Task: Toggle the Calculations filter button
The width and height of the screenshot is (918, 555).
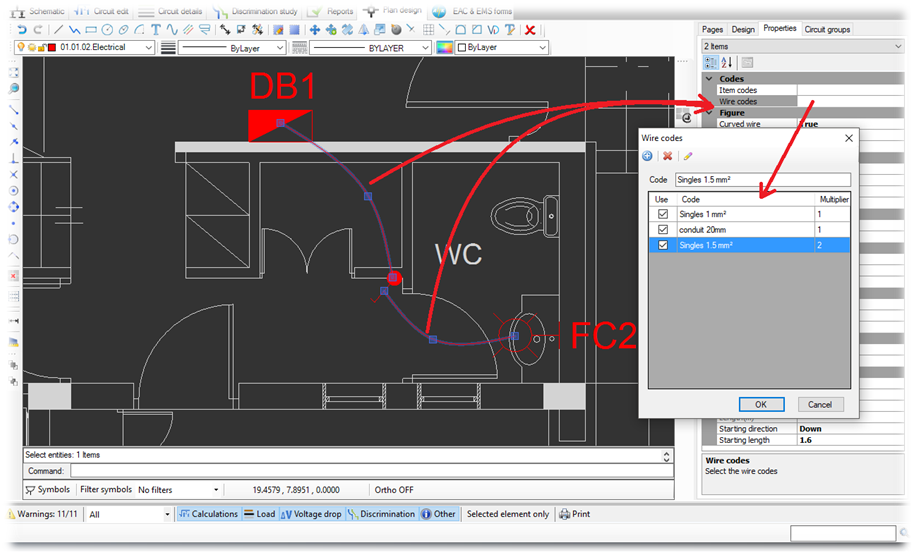Action: click(208, 514)
